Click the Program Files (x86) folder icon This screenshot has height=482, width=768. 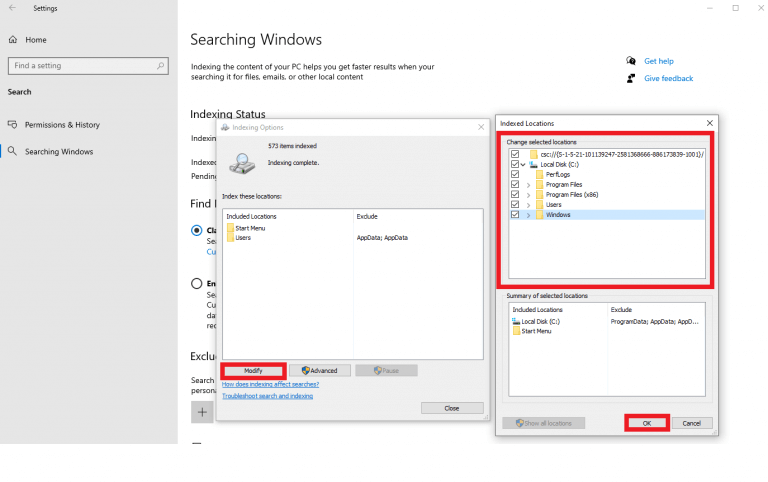click(540, 194)
